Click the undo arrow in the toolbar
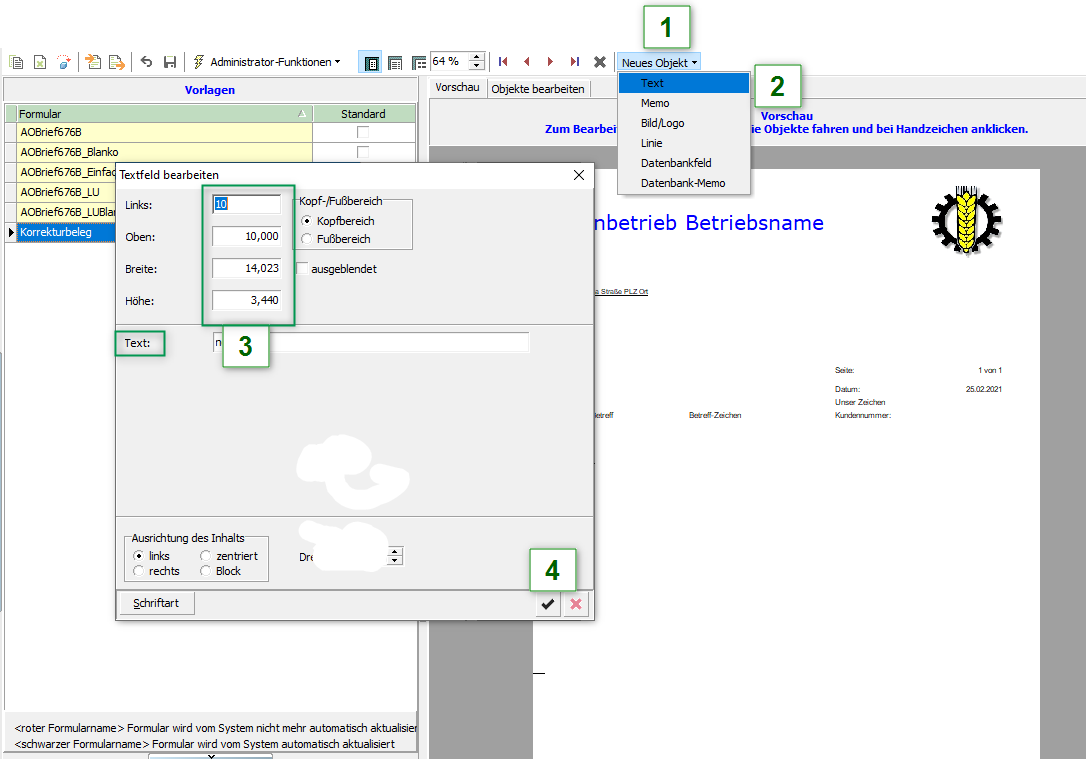This screenshot has height=759, width=1086. pos(147,62)
